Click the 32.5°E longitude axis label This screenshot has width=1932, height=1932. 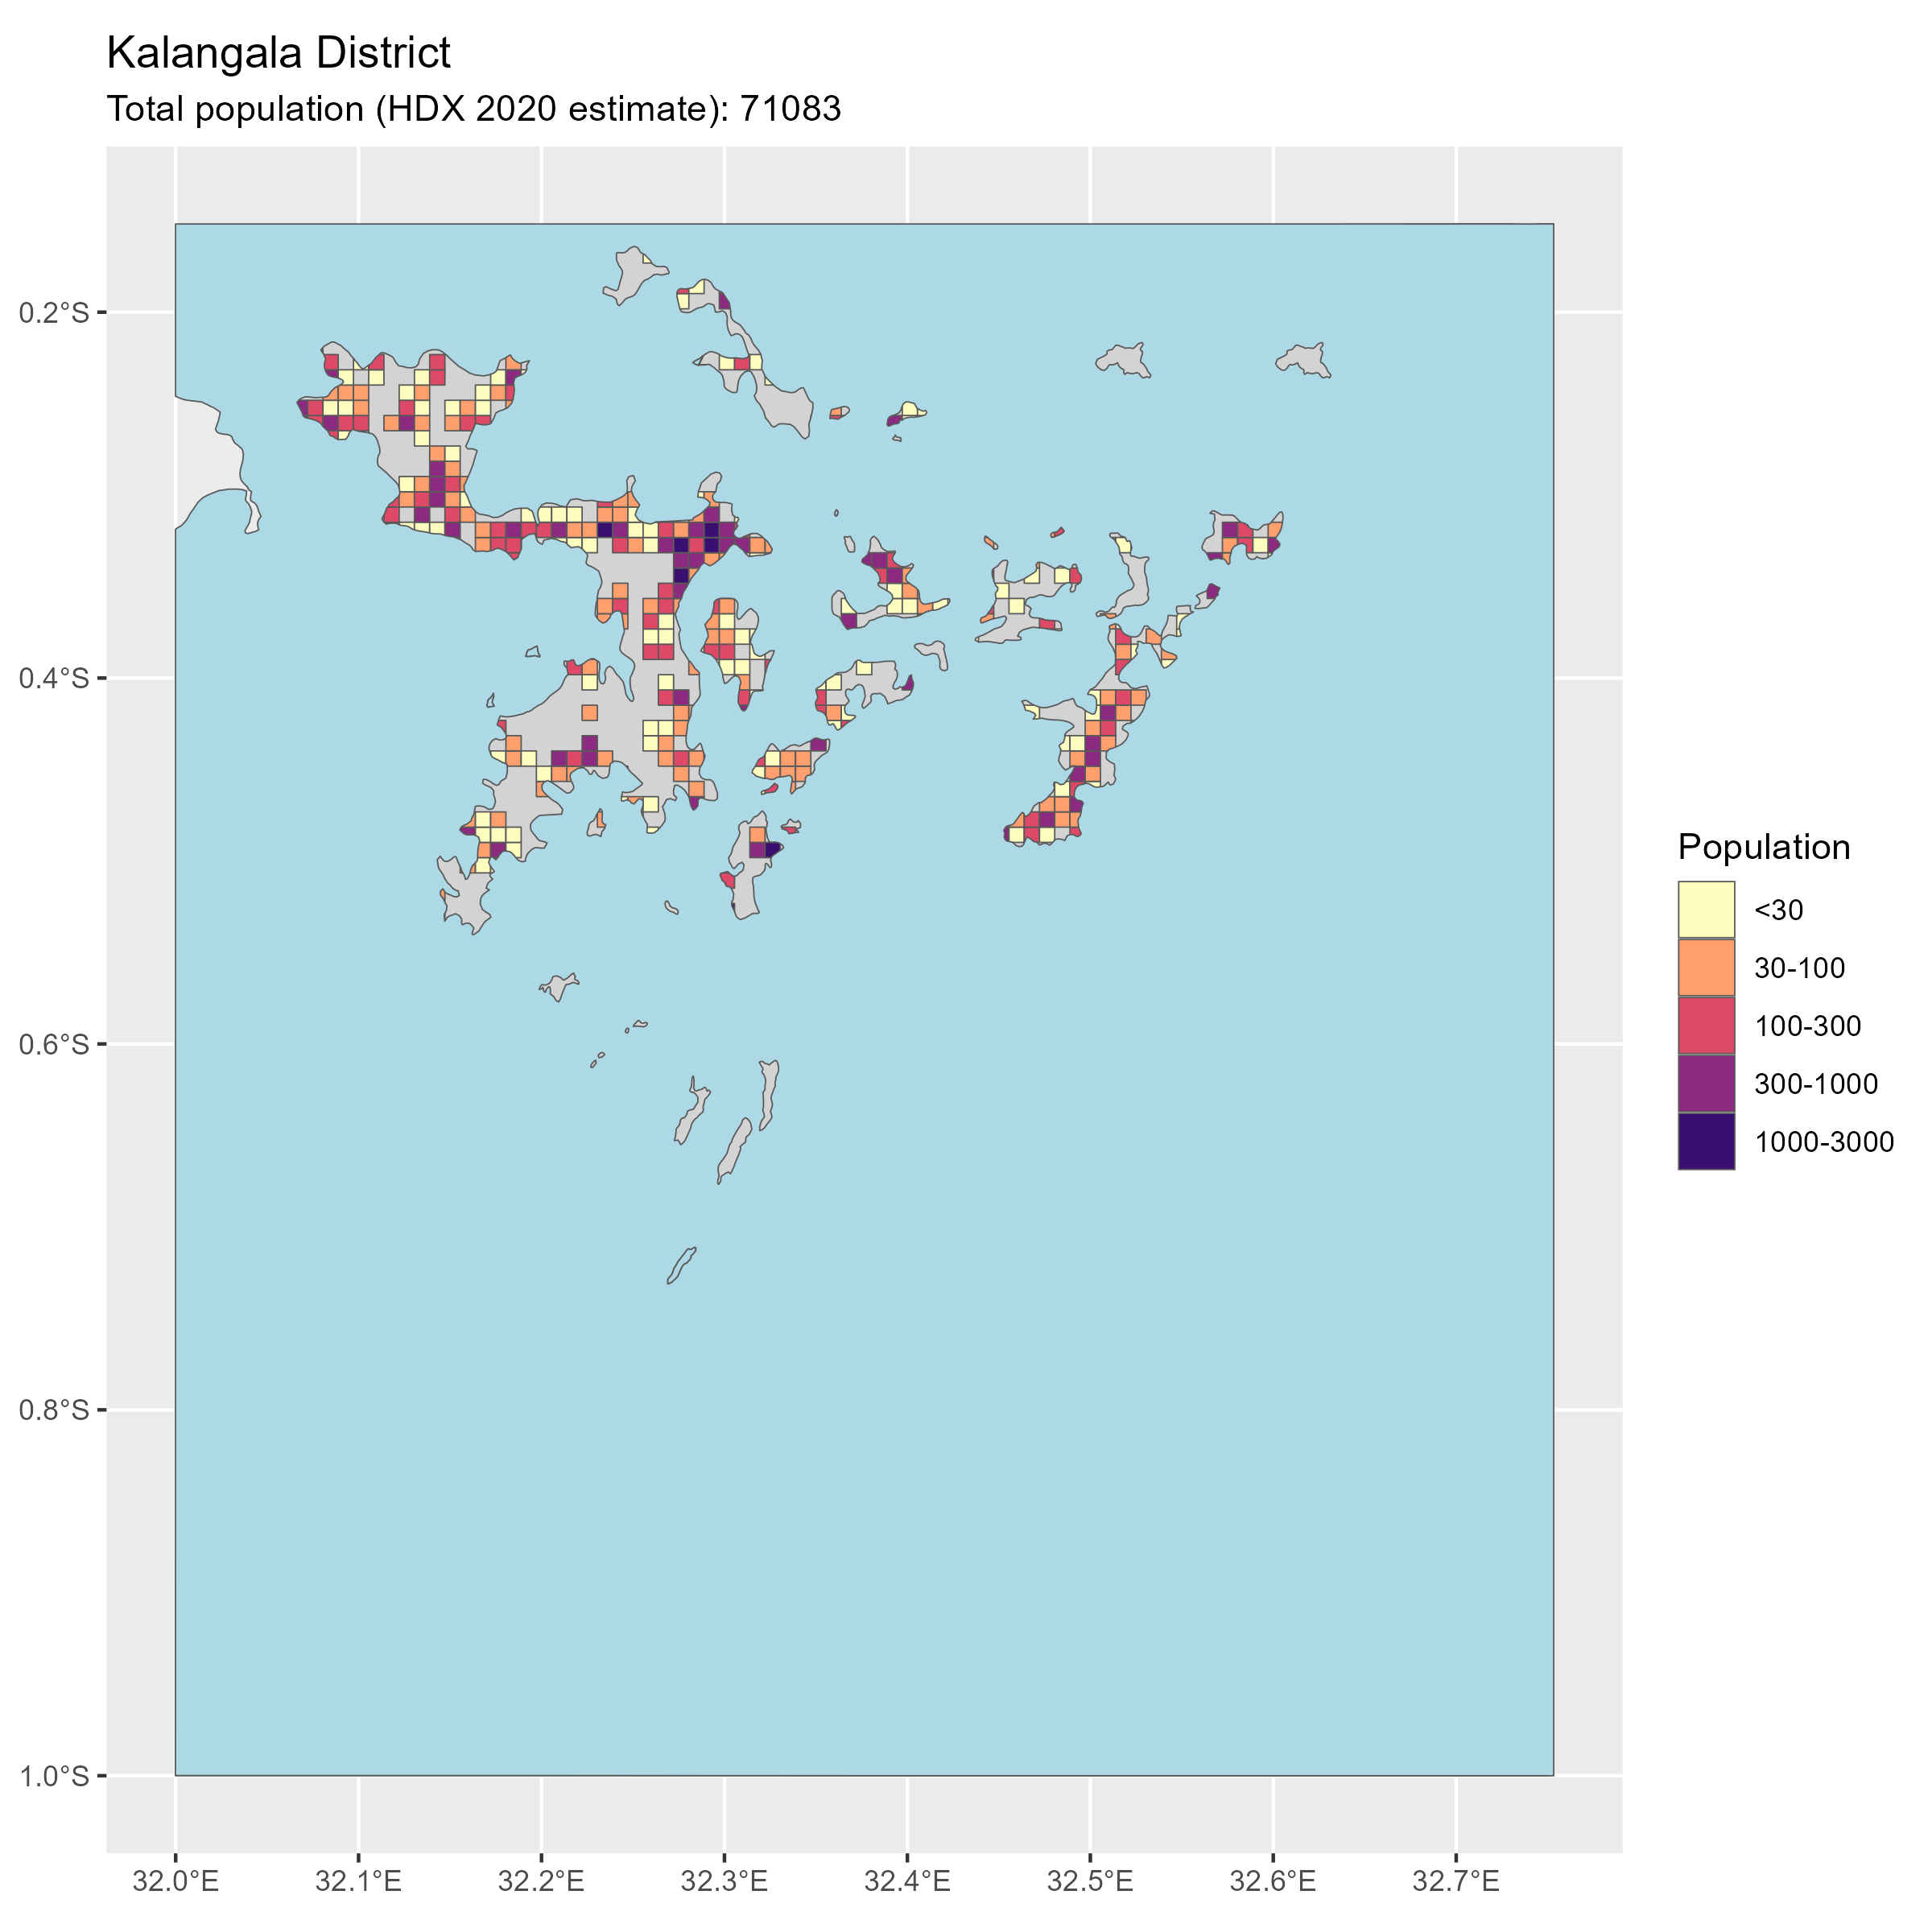[x=1090, y=1882]
